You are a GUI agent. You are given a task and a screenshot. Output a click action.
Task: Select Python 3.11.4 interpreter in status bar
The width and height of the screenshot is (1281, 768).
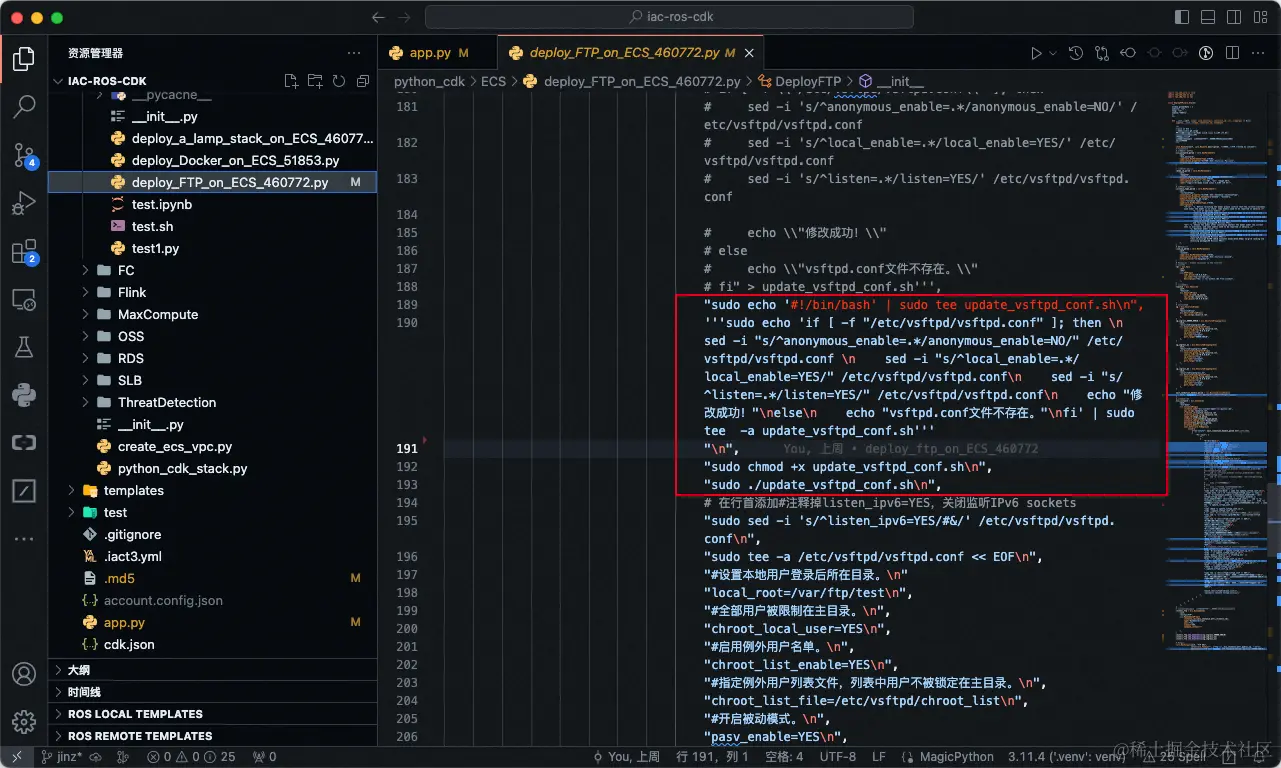coord(1068,757)
